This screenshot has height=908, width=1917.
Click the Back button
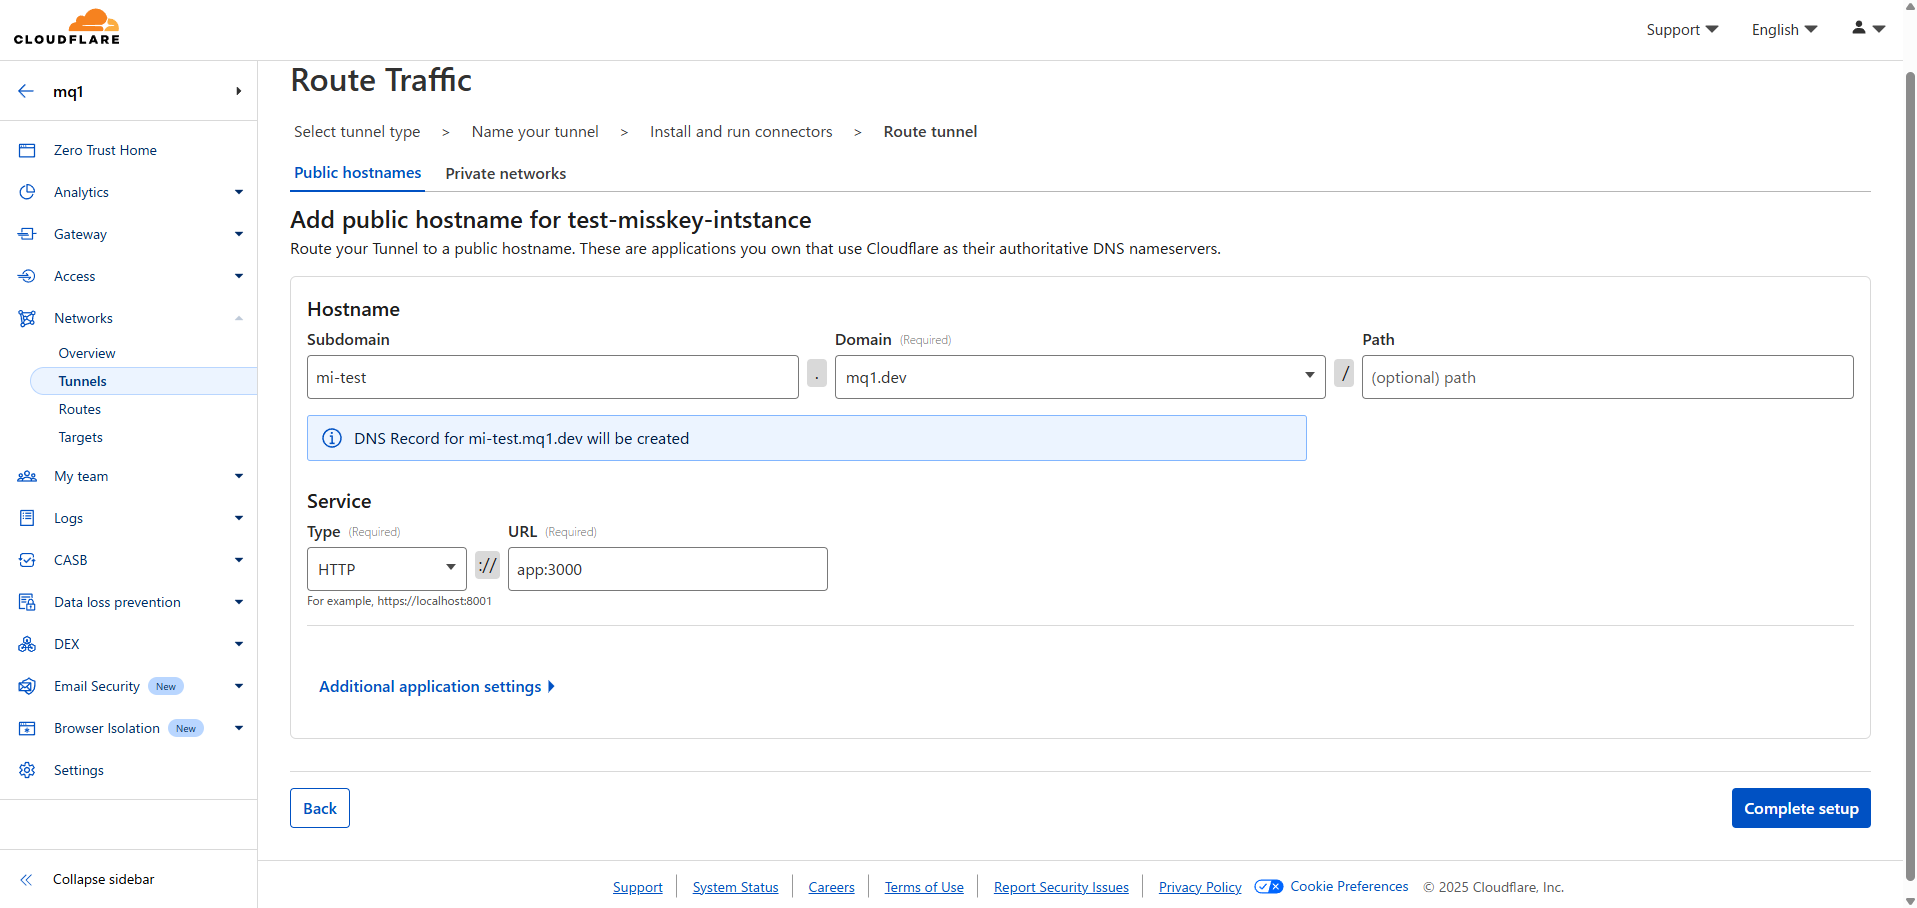(x=320, y=808)
